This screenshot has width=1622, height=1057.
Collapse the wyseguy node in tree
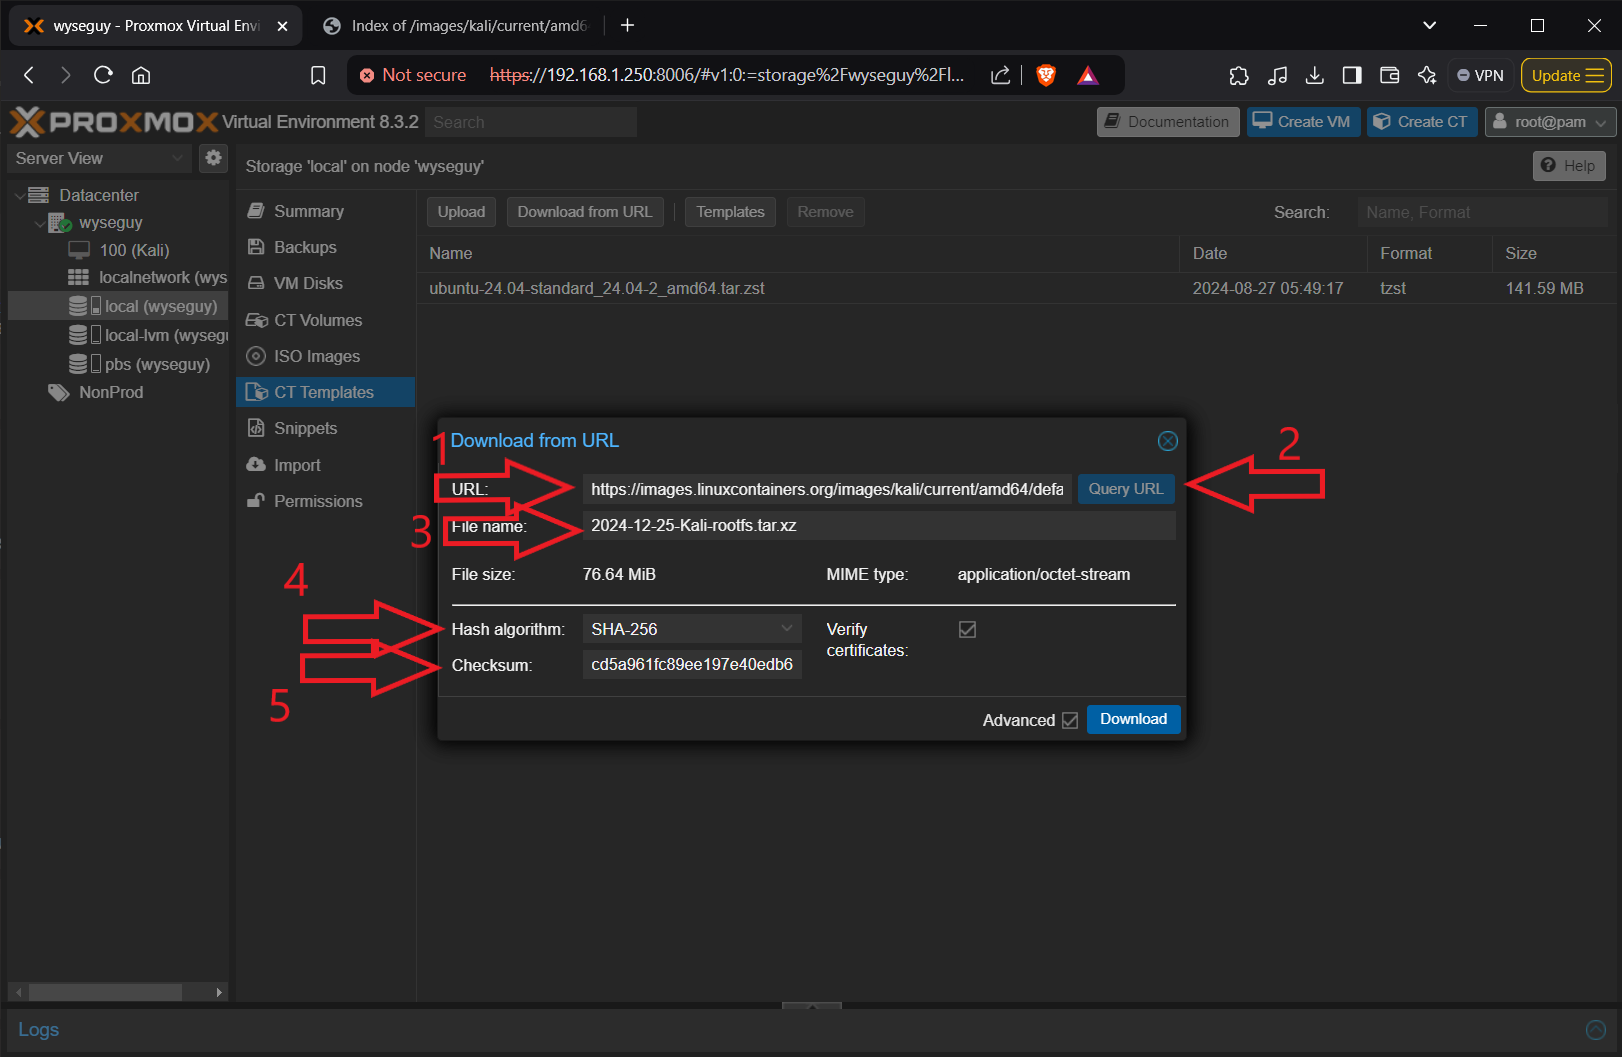tap(40, 223)
